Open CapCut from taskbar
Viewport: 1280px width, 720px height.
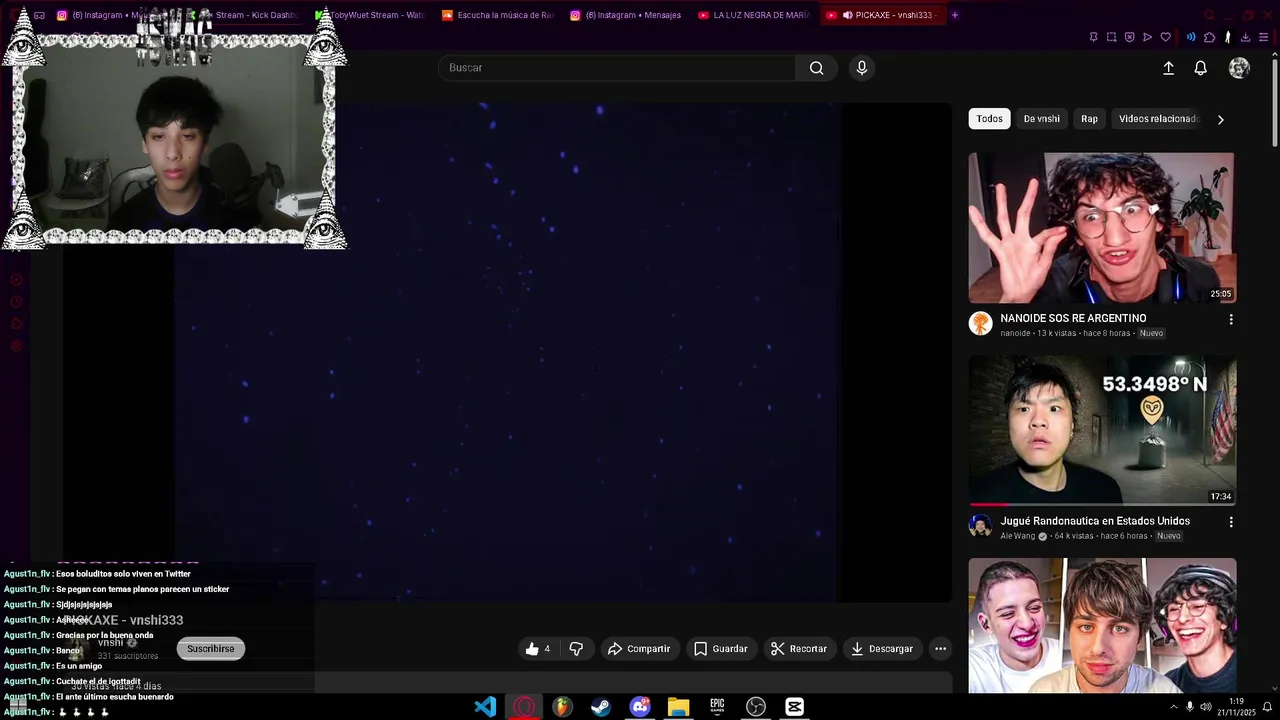[x=794, y=707]
